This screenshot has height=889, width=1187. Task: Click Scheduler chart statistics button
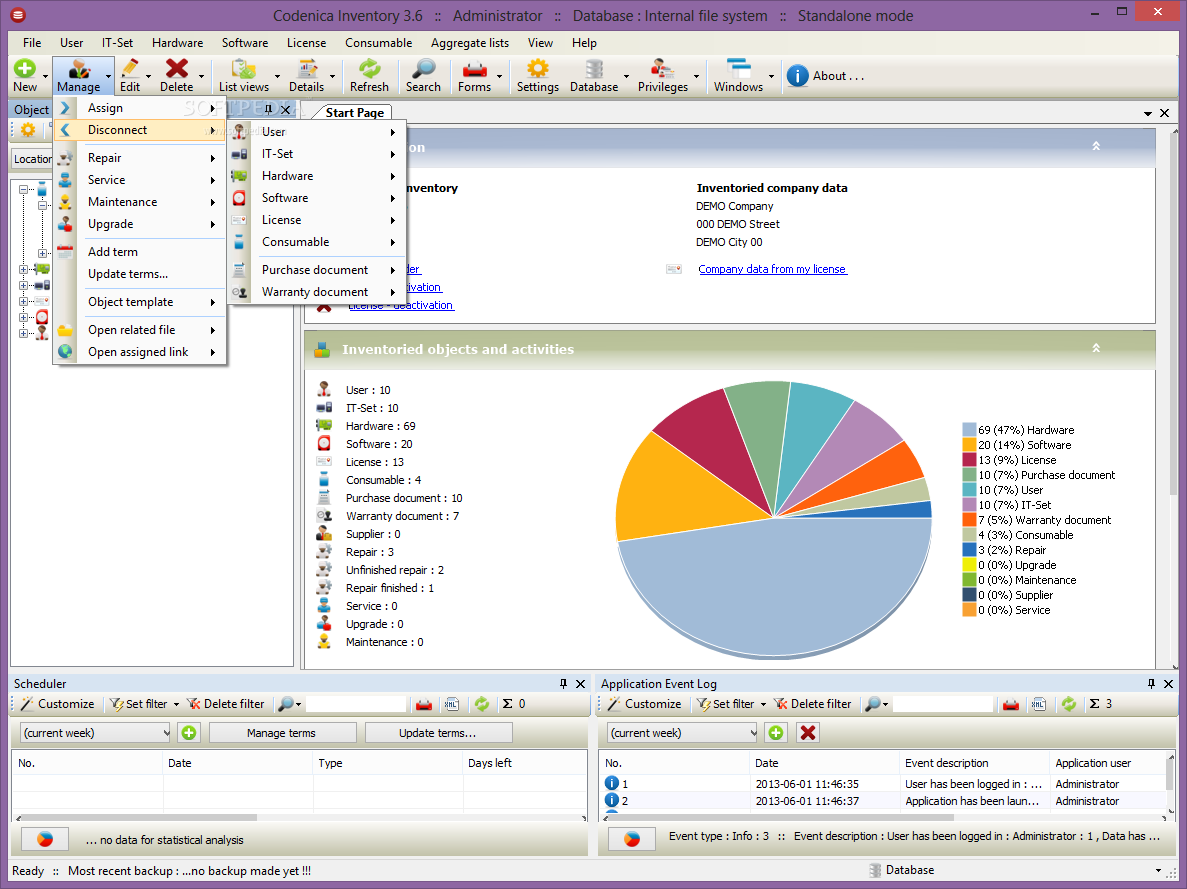(x=45, y=839)
